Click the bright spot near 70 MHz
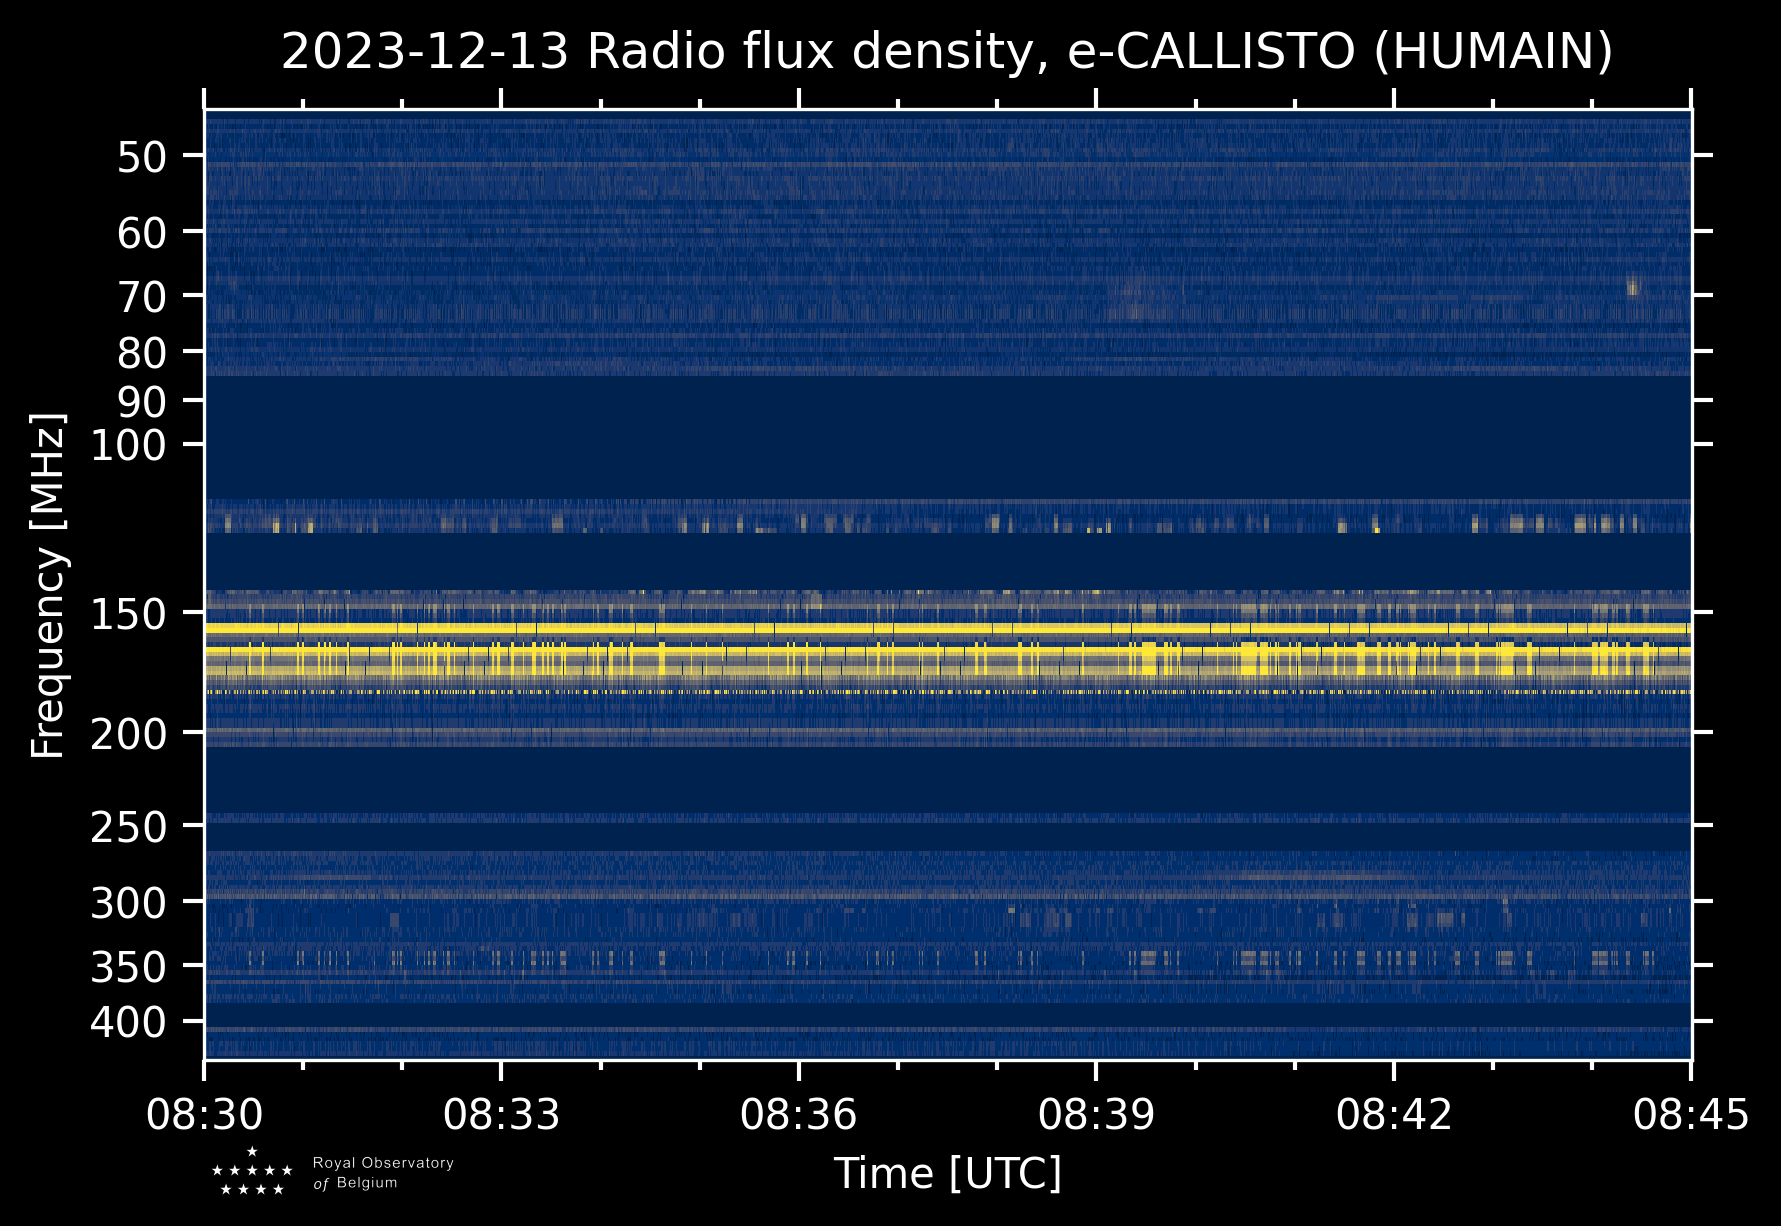The height and width of the screenshot is (1226, 1781). [1632, 288]
